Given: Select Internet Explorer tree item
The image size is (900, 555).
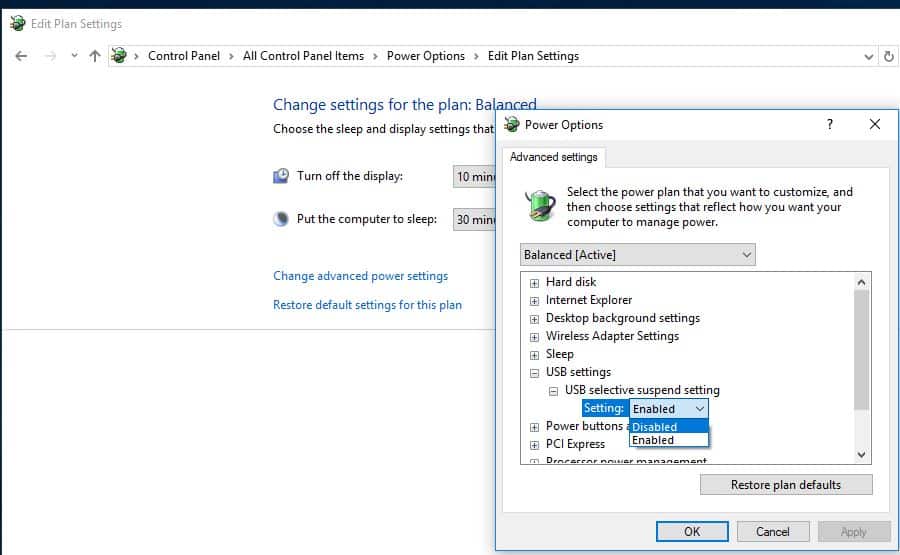Looking at the screenshot, I should [x=589, y=300].
